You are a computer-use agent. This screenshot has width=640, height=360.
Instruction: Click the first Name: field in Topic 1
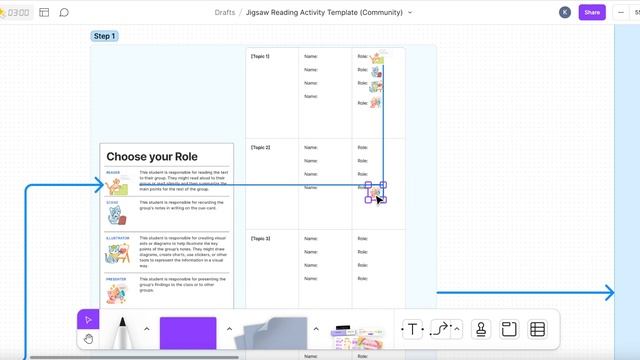coord(311,56)
